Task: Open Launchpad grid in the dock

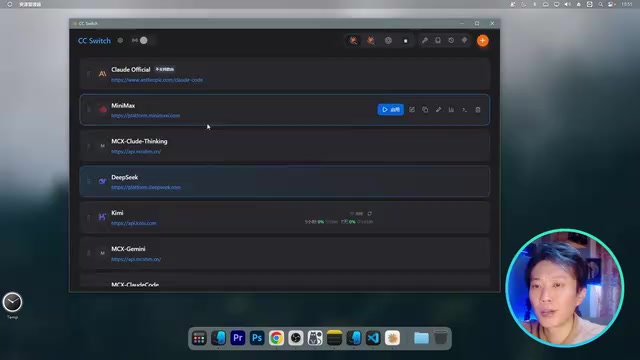Action: click(199, 338)
